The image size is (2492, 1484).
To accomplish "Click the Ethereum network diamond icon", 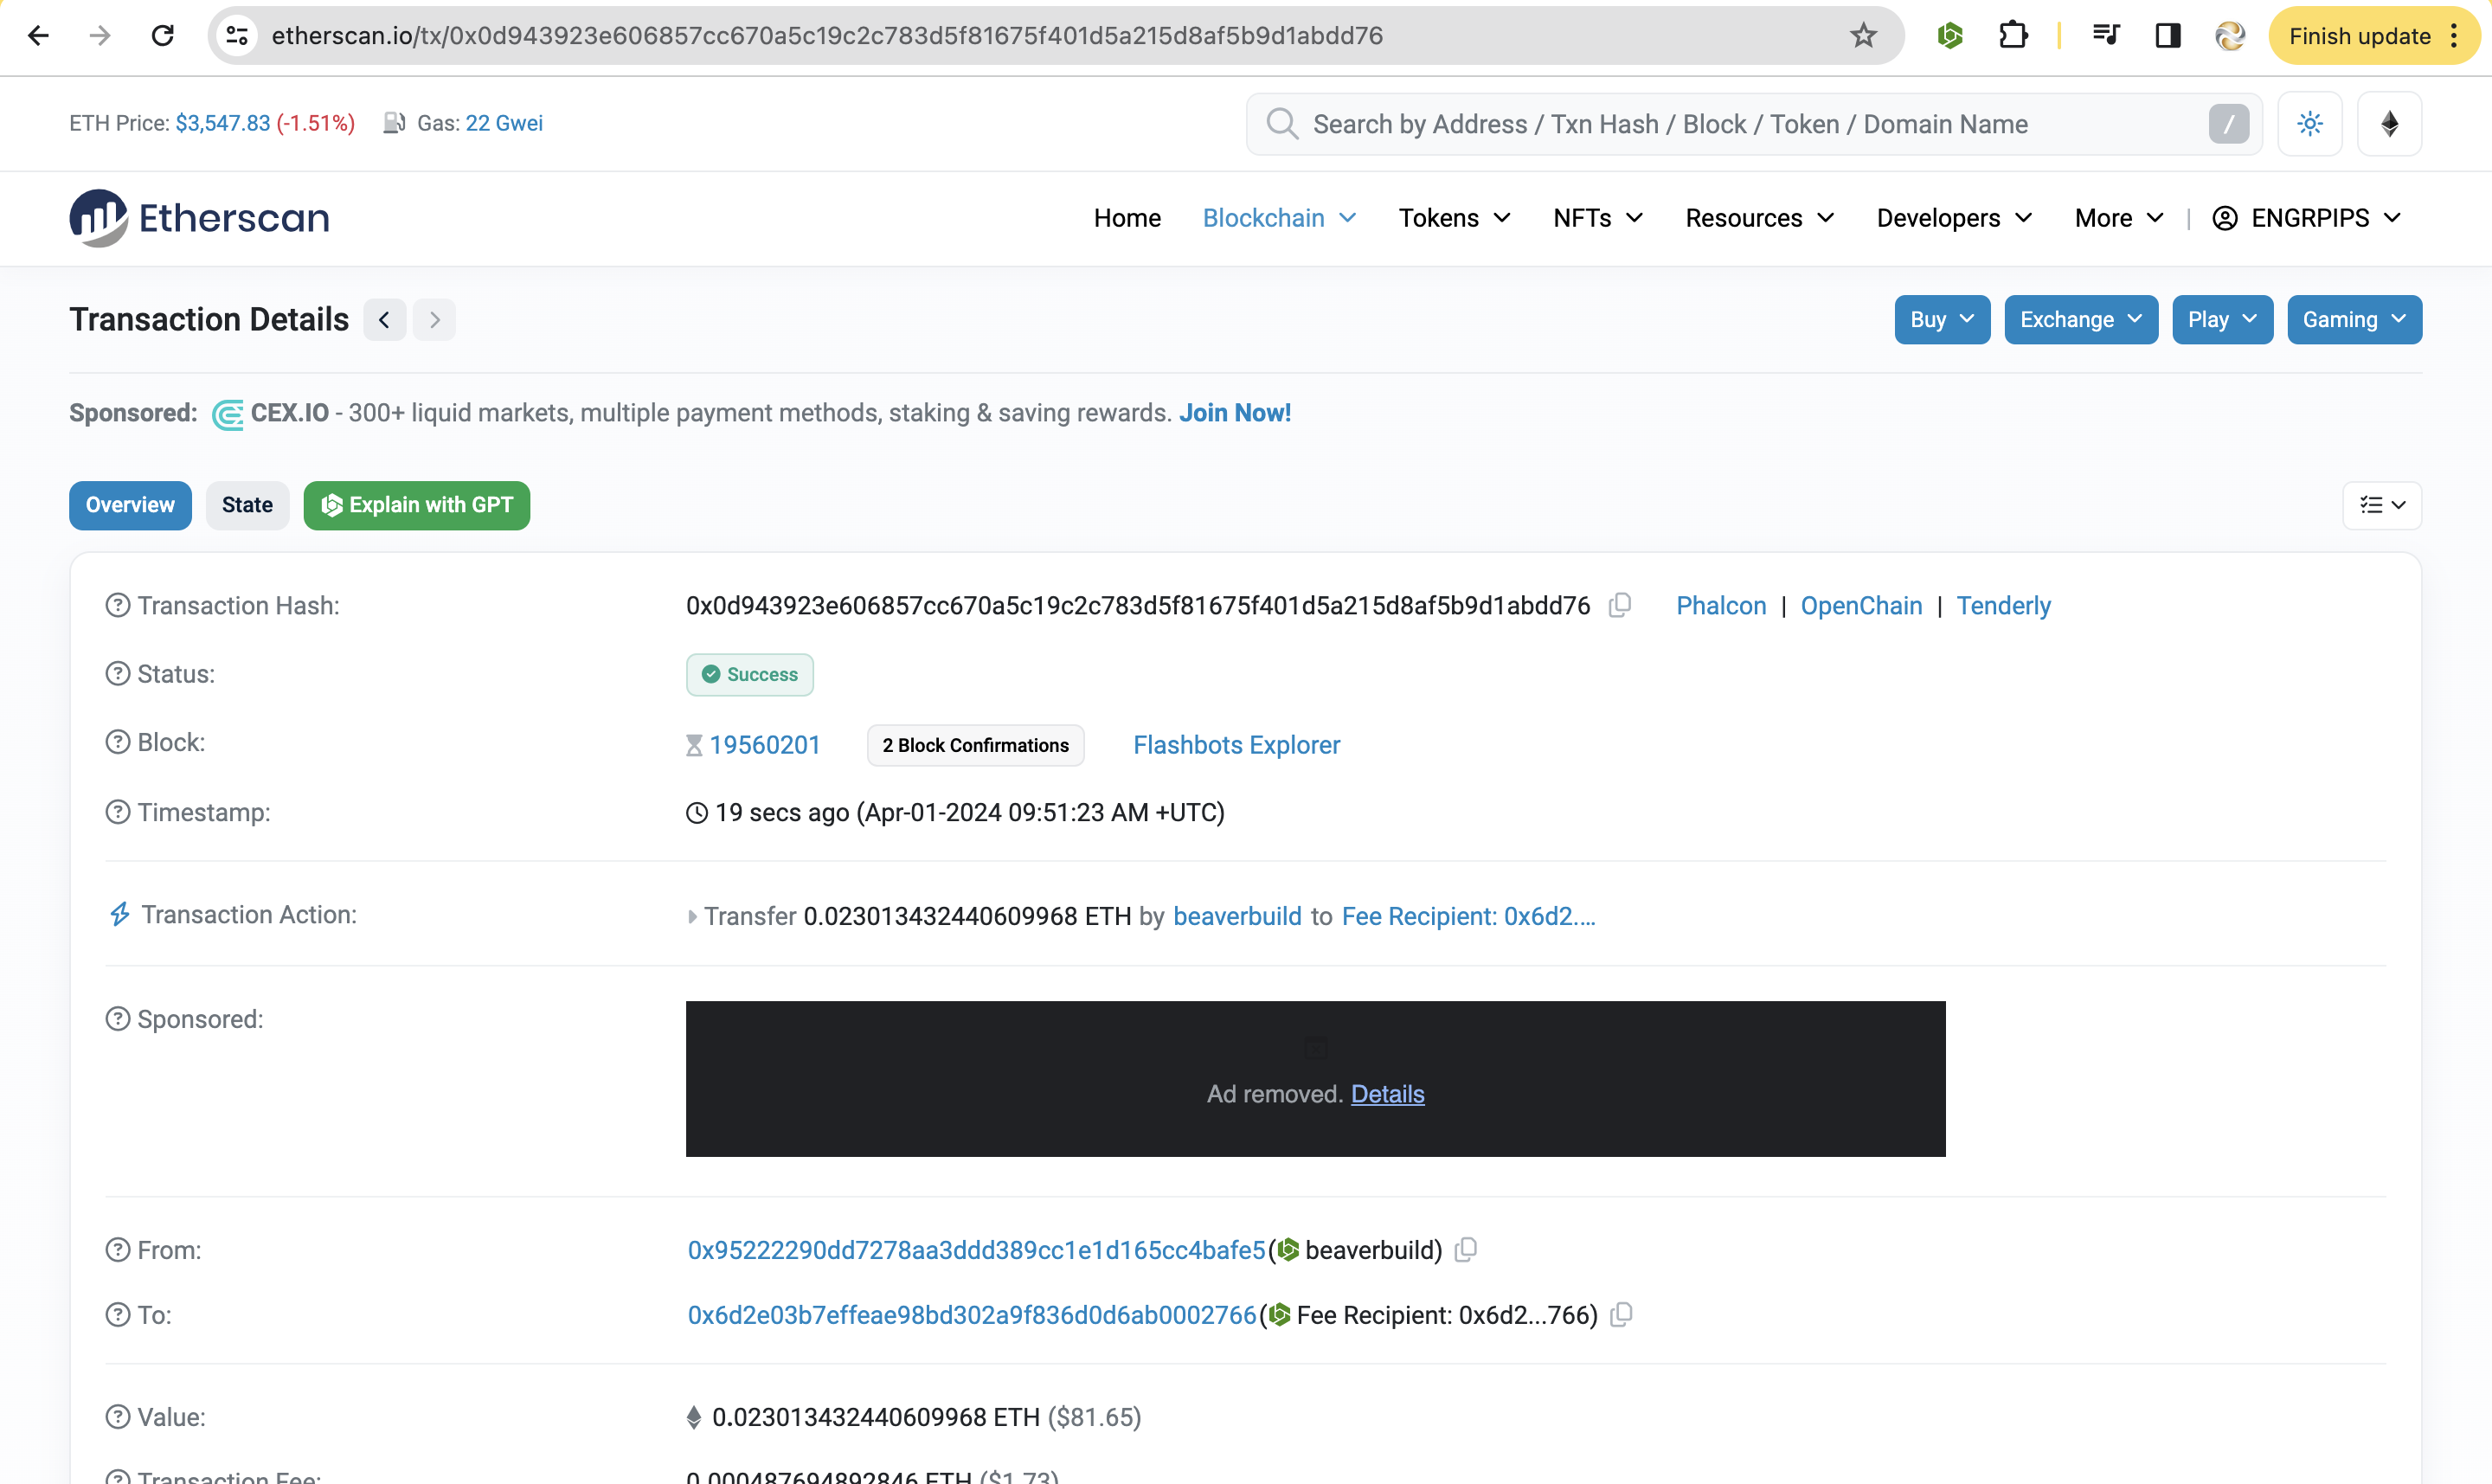I will click(x=2389, y=124).
